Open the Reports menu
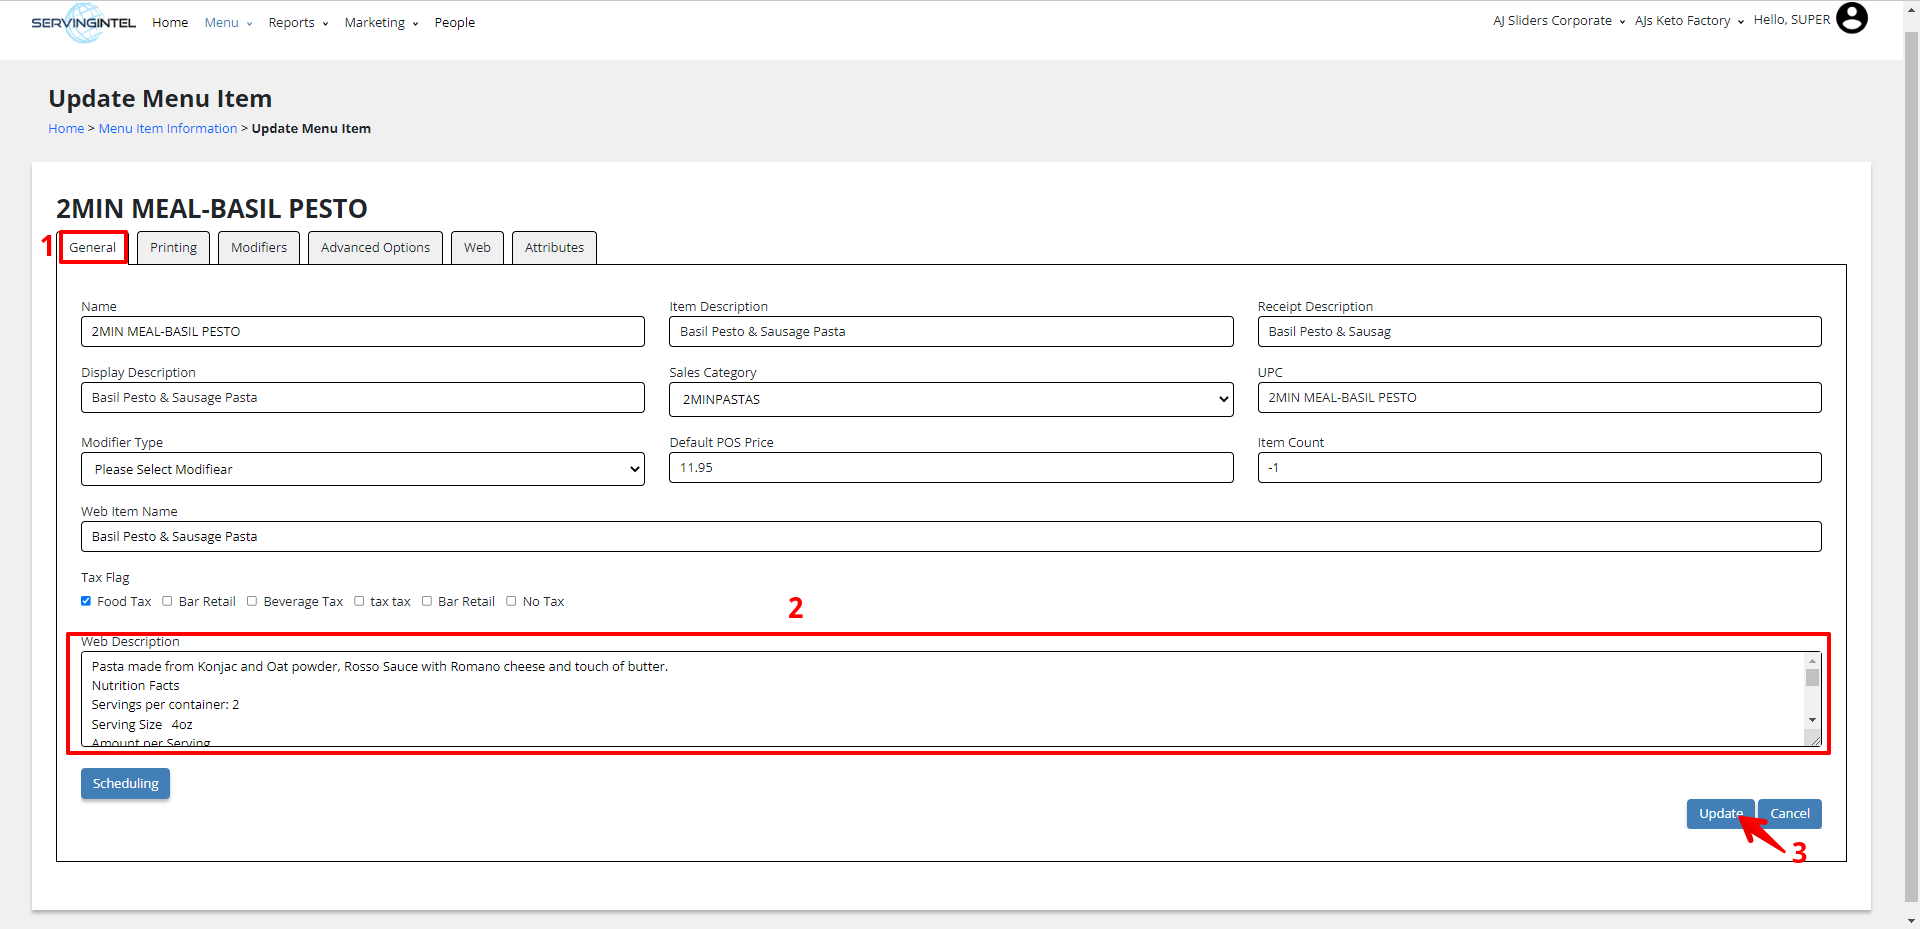This screenshot has height=929, width=1920. pyautogui.click(x=297, y=23)
